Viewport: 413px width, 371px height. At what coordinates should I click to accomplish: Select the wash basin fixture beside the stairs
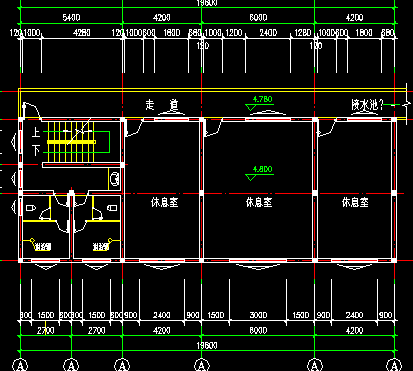[x=114, y=179]
